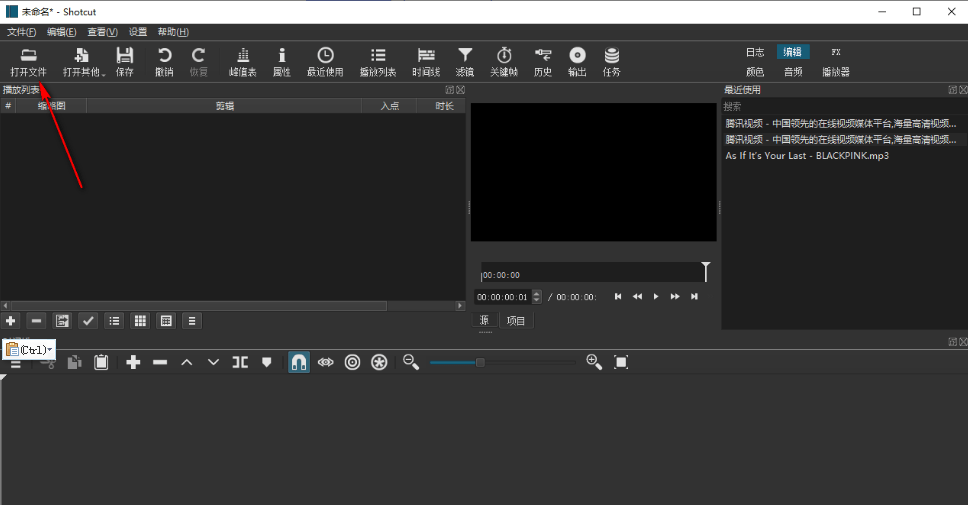This screenshot has height=505, width=968.
Task: Open recent file As If It's Your Last - BLACKPINK.mp3
Action: [807, 156]
